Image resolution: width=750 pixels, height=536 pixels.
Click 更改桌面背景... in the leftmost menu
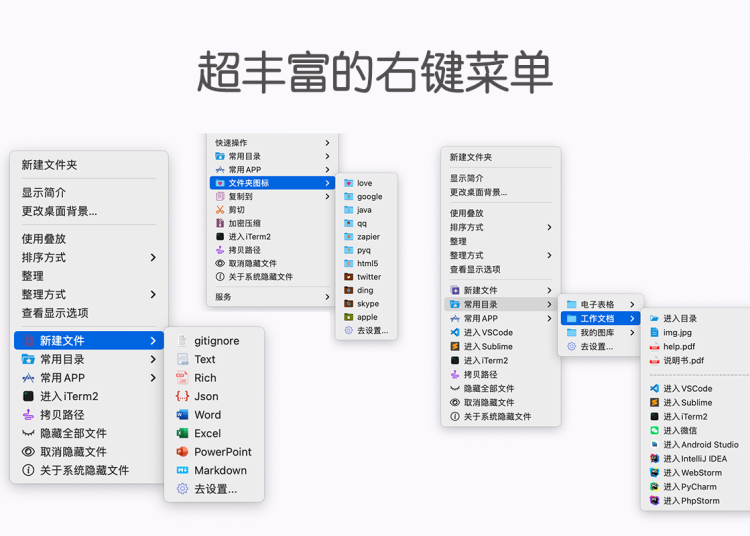click(59, 211)
